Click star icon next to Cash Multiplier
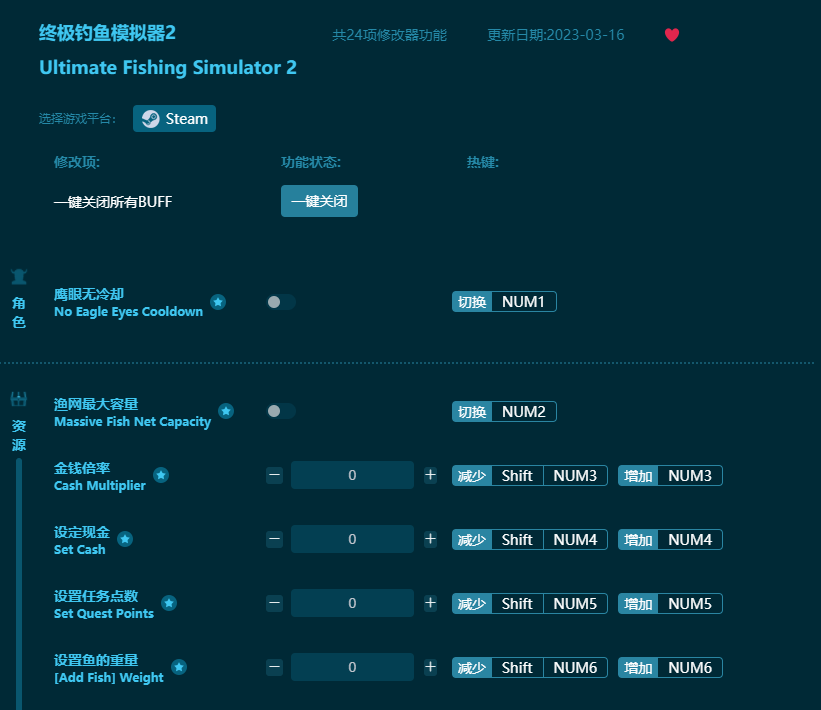821x710 pixels. point(161,475)
